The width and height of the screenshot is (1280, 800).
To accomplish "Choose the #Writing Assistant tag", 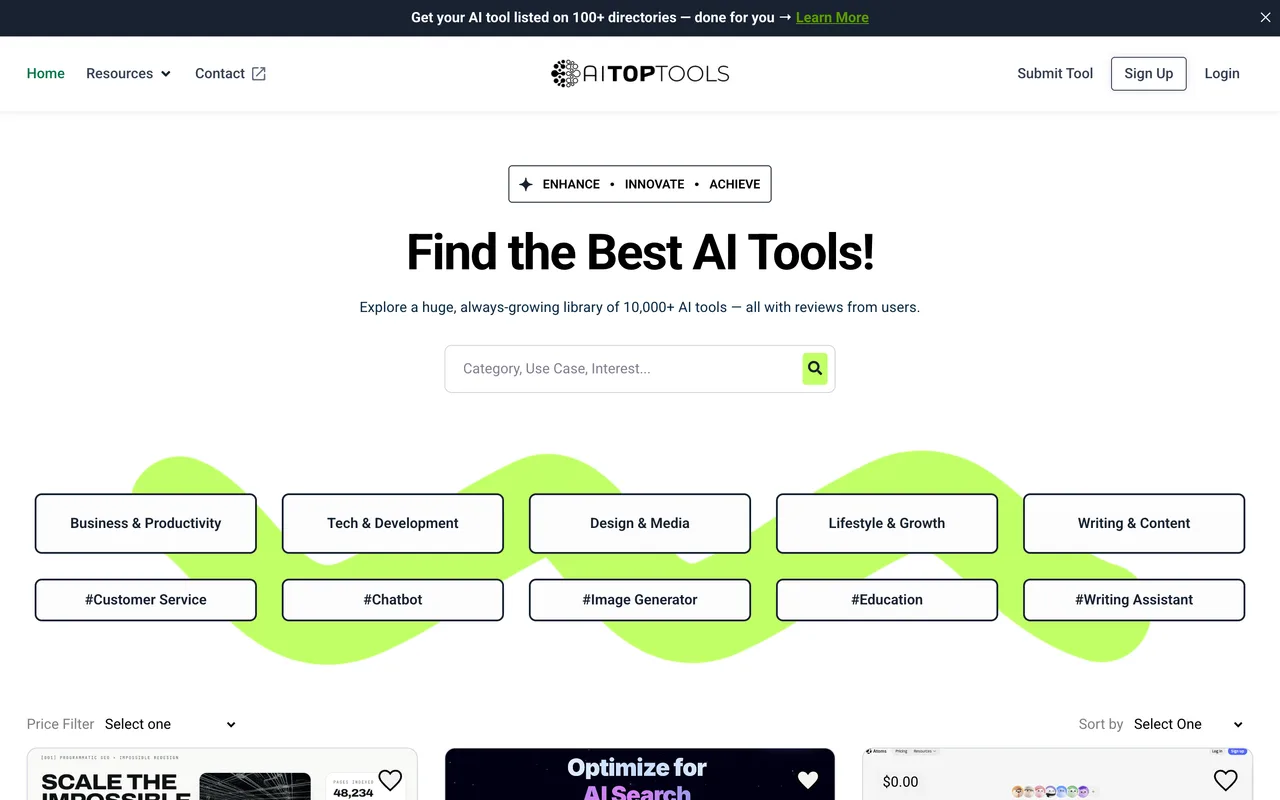I will click(1134, 600).
